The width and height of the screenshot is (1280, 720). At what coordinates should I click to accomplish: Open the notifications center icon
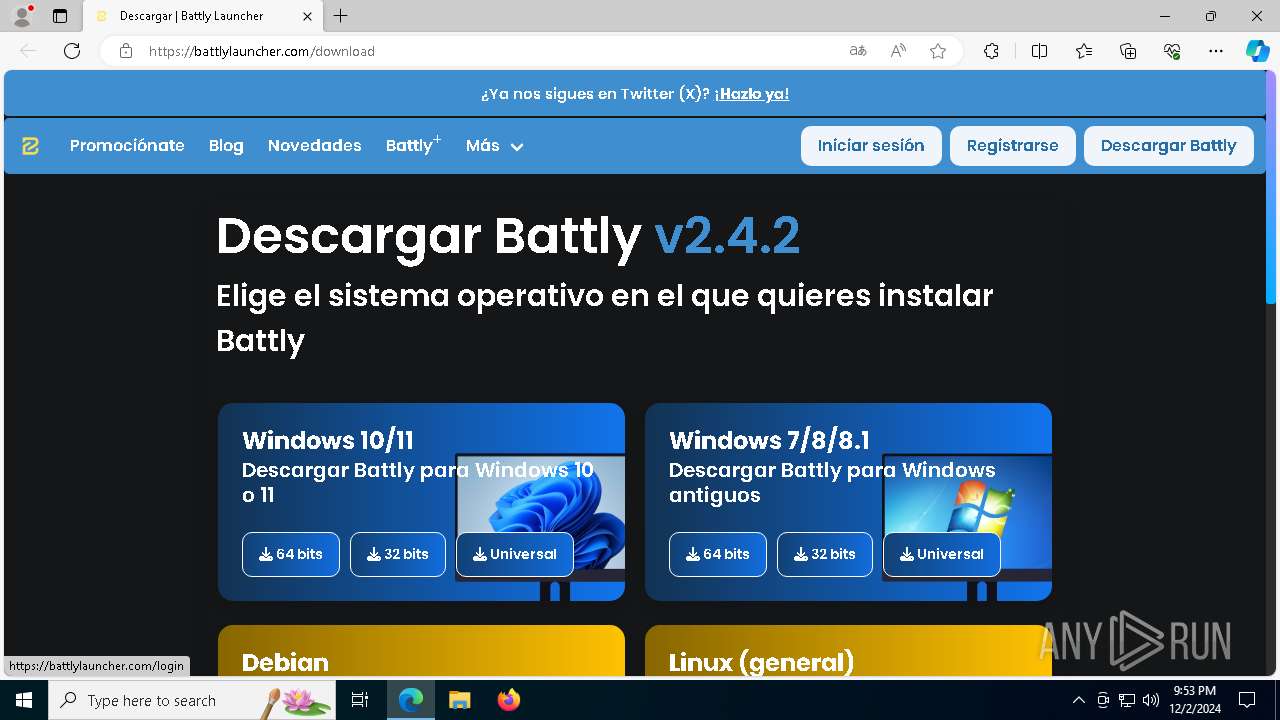(x=1247, y=700)
